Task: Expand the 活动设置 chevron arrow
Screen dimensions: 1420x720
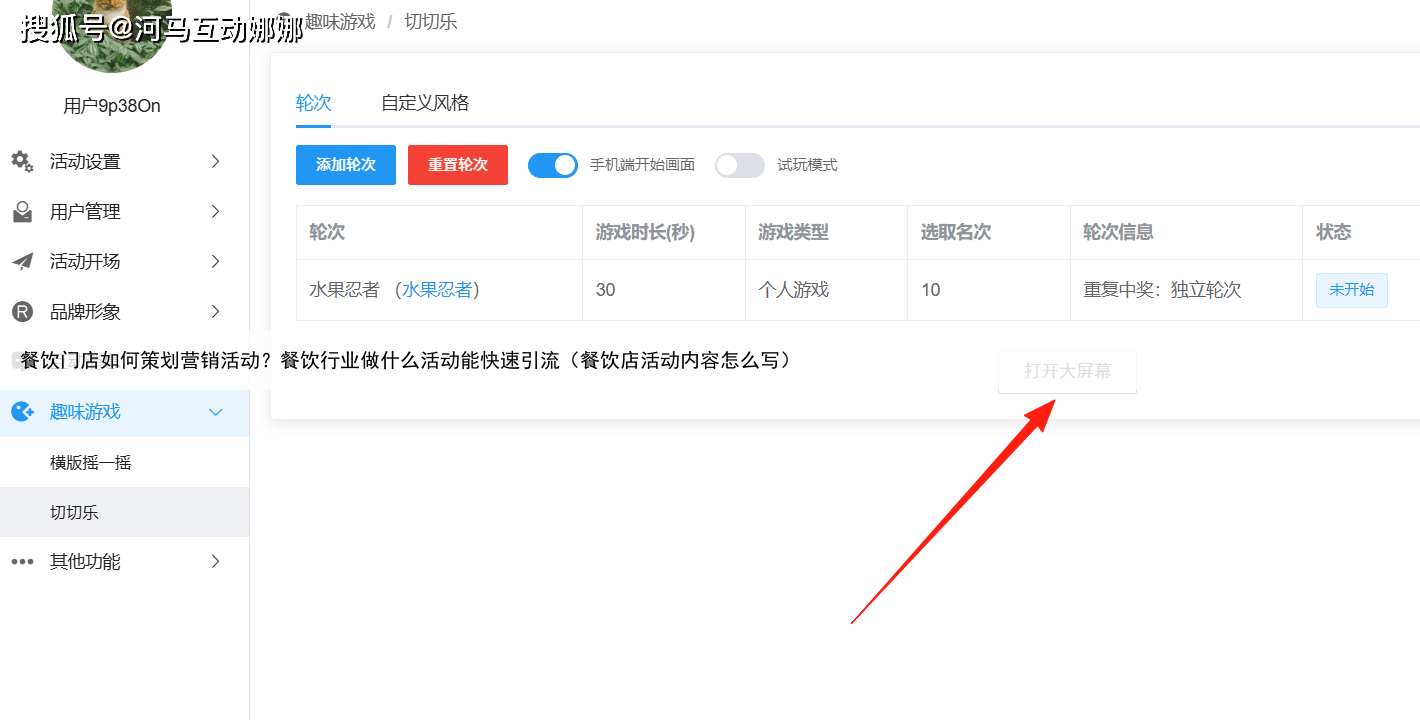Action: pyautogui.click(x=215, y=161)
